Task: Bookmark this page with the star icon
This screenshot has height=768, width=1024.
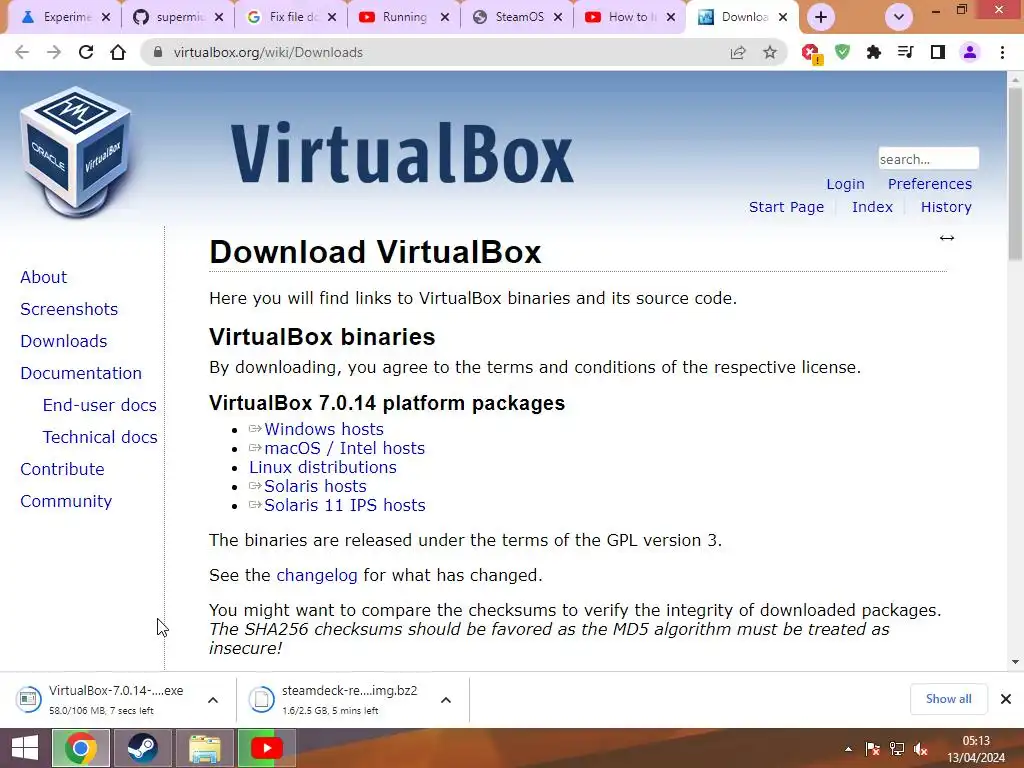Action: click(x=770, y=52)
